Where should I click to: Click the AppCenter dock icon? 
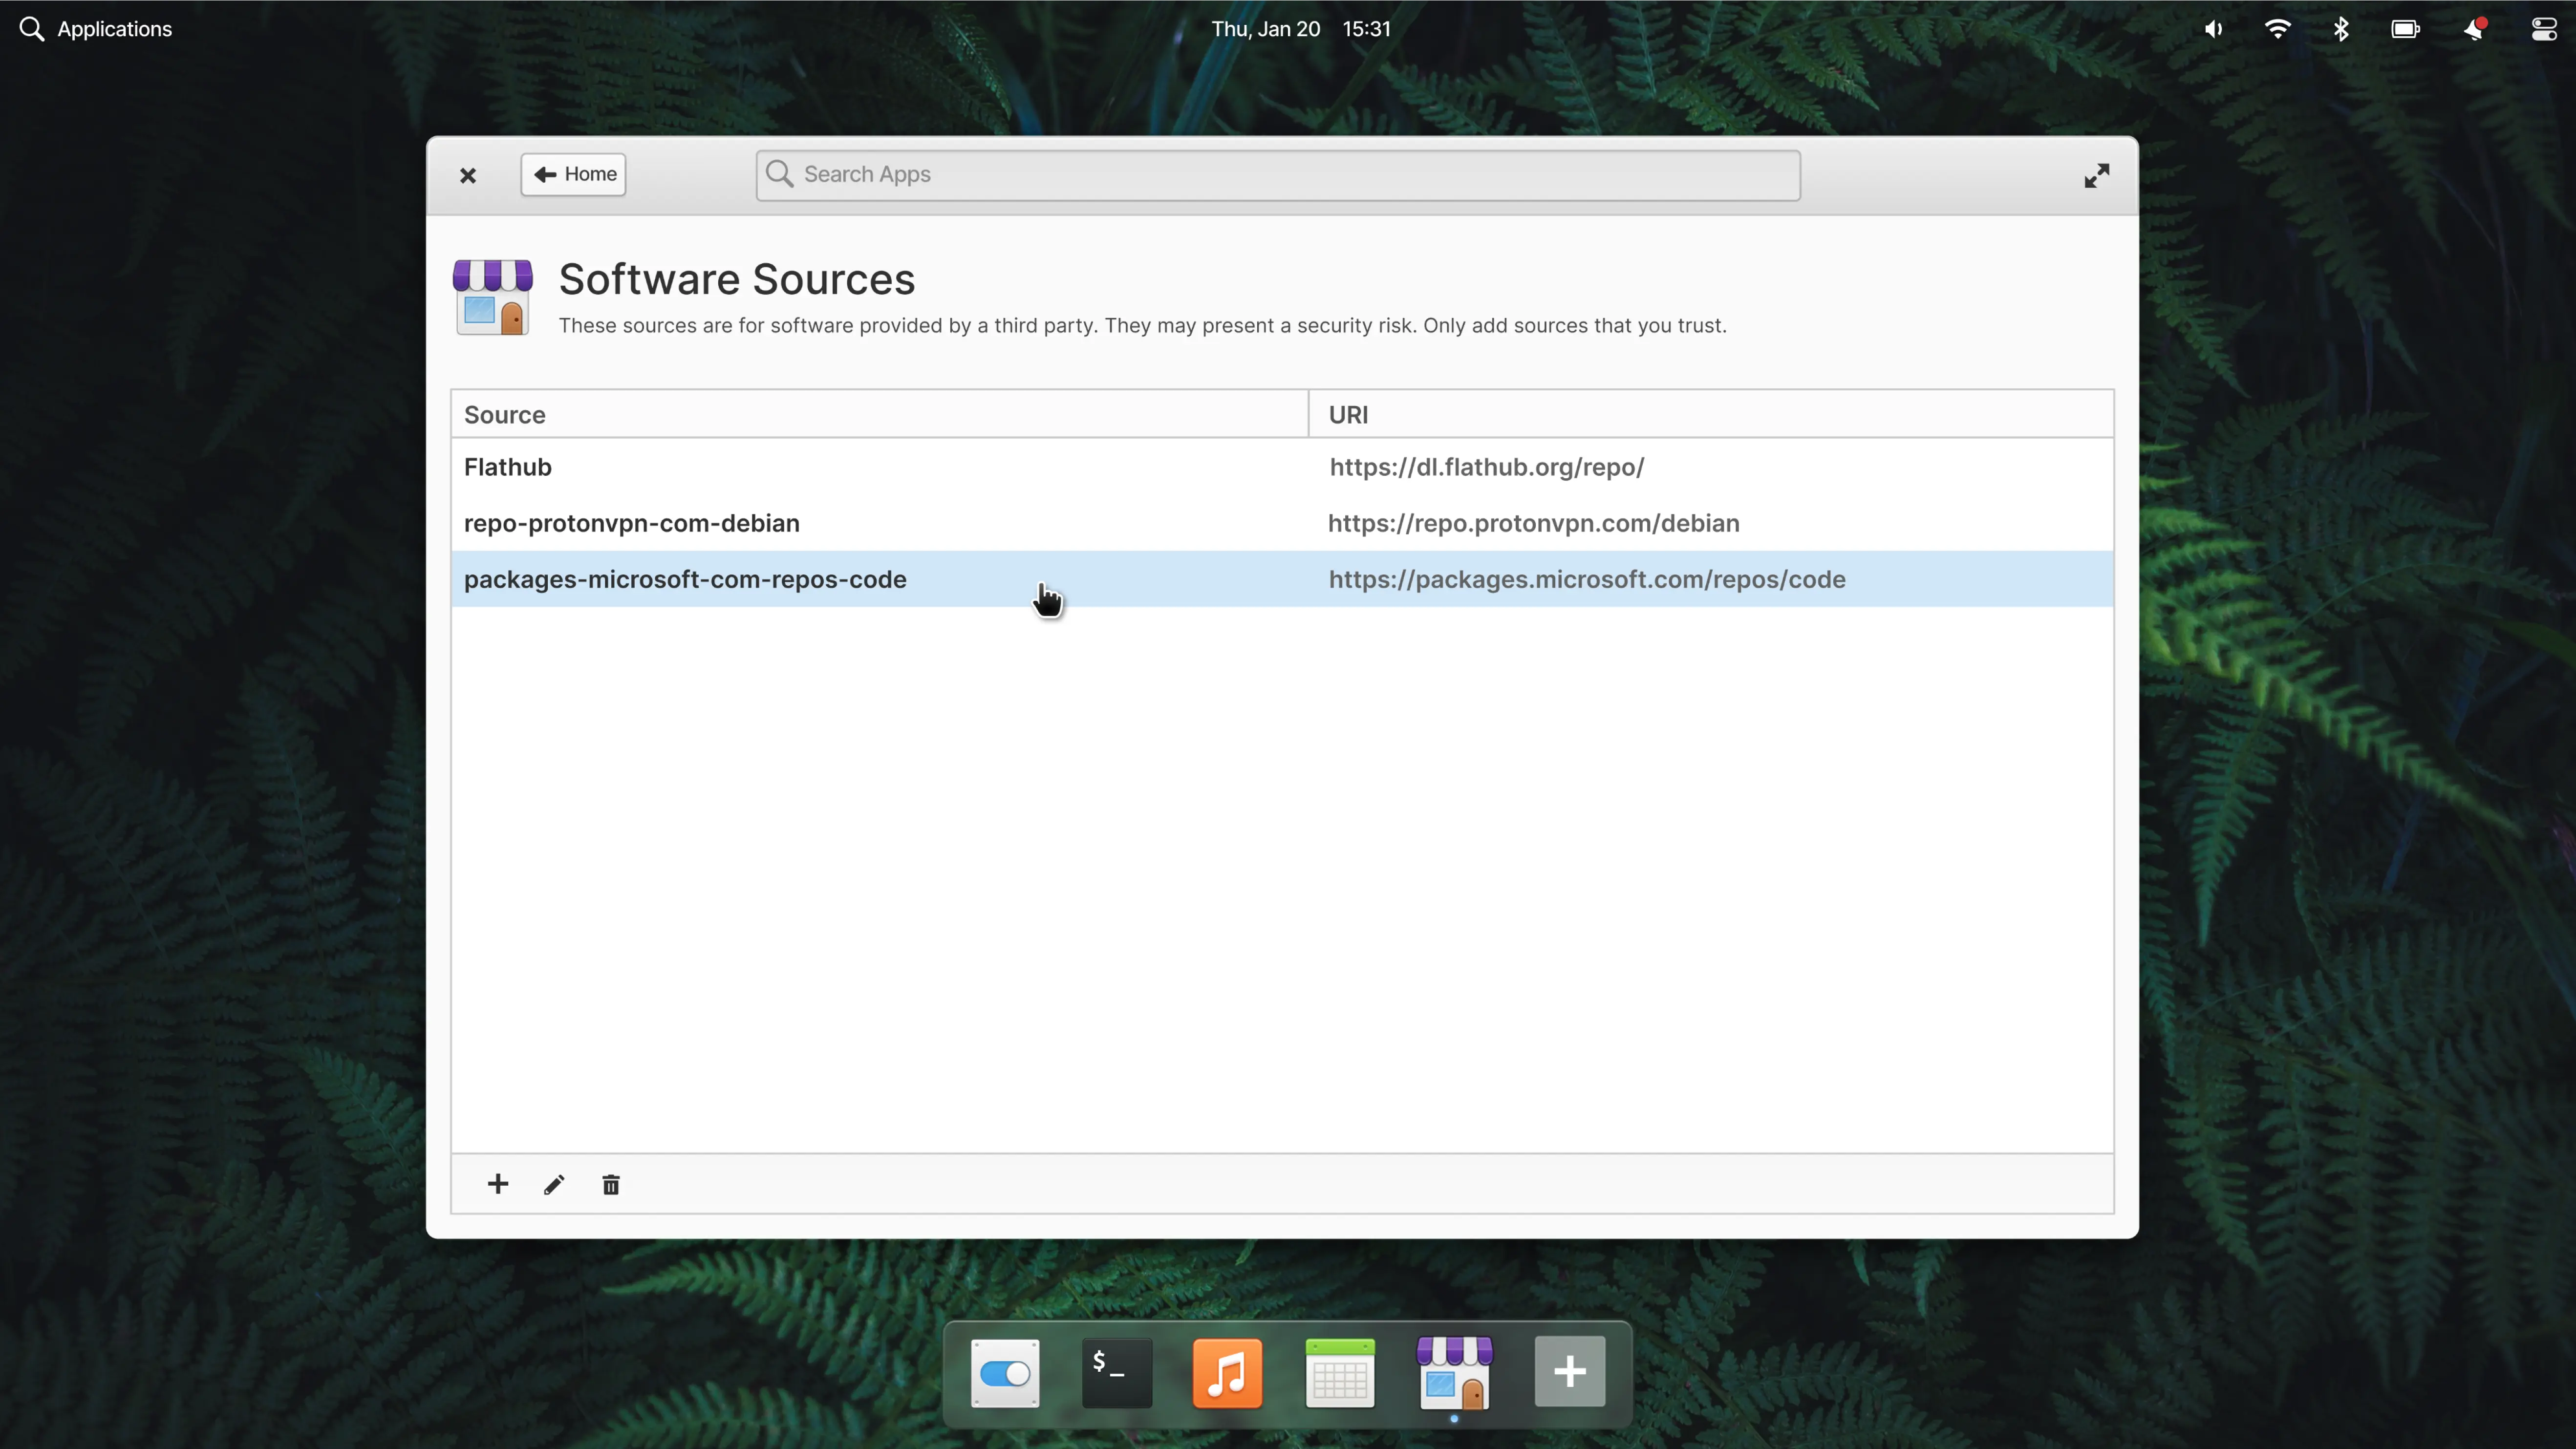(1454, 1372)
